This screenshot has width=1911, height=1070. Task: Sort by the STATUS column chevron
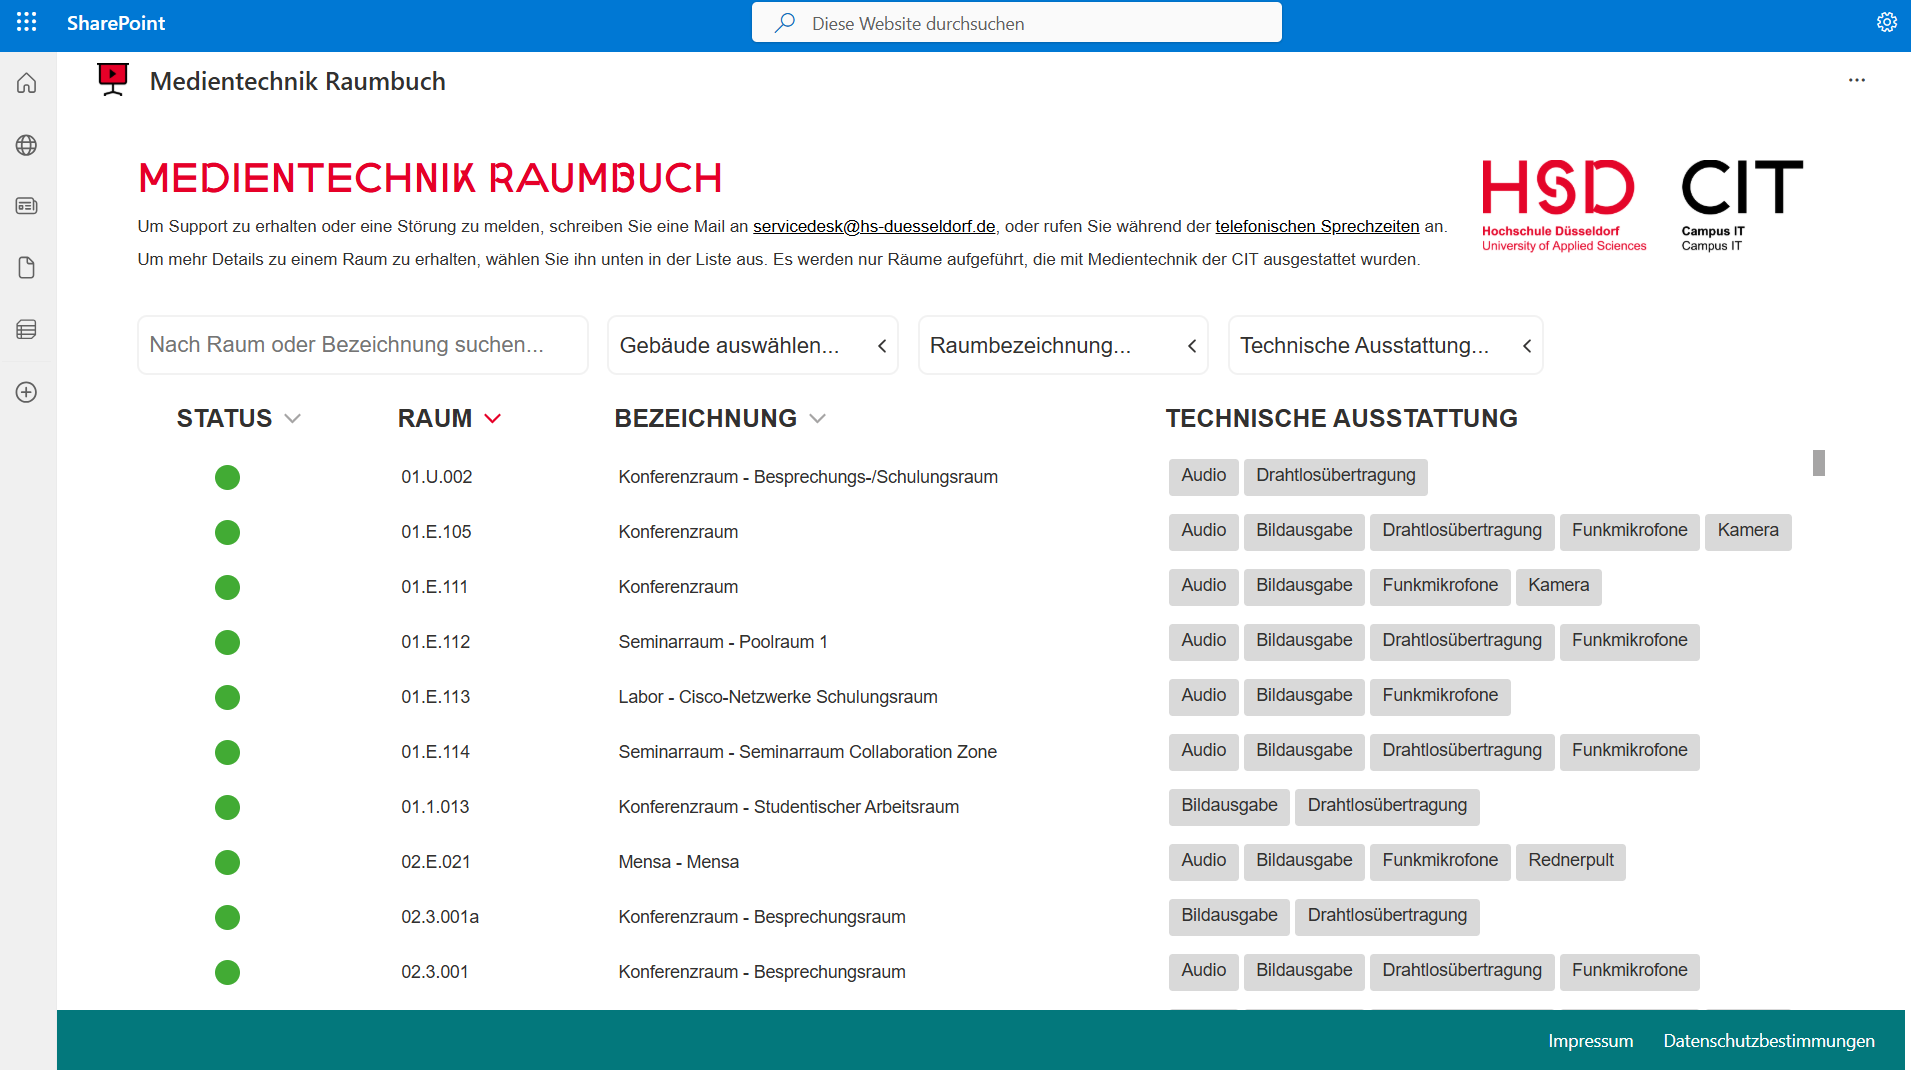[293, 418]
